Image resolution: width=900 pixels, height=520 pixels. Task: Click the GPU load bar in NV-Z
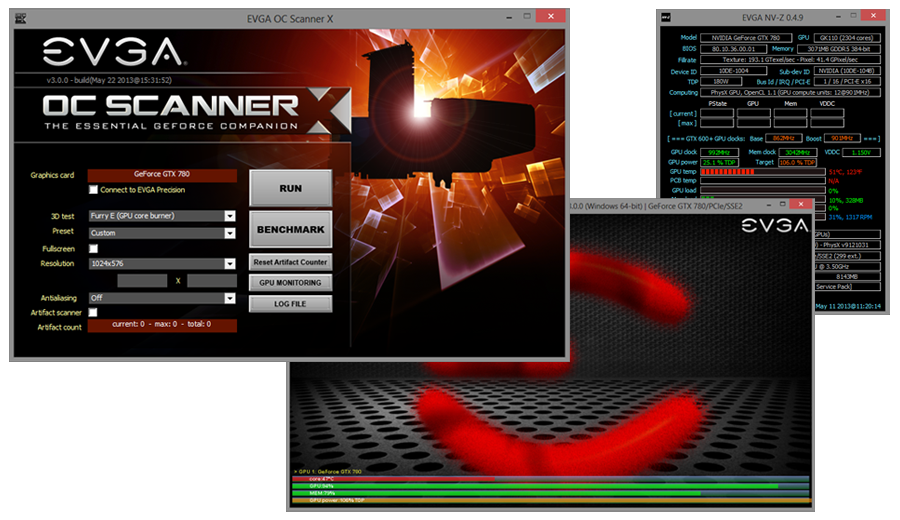pos(763,190)
